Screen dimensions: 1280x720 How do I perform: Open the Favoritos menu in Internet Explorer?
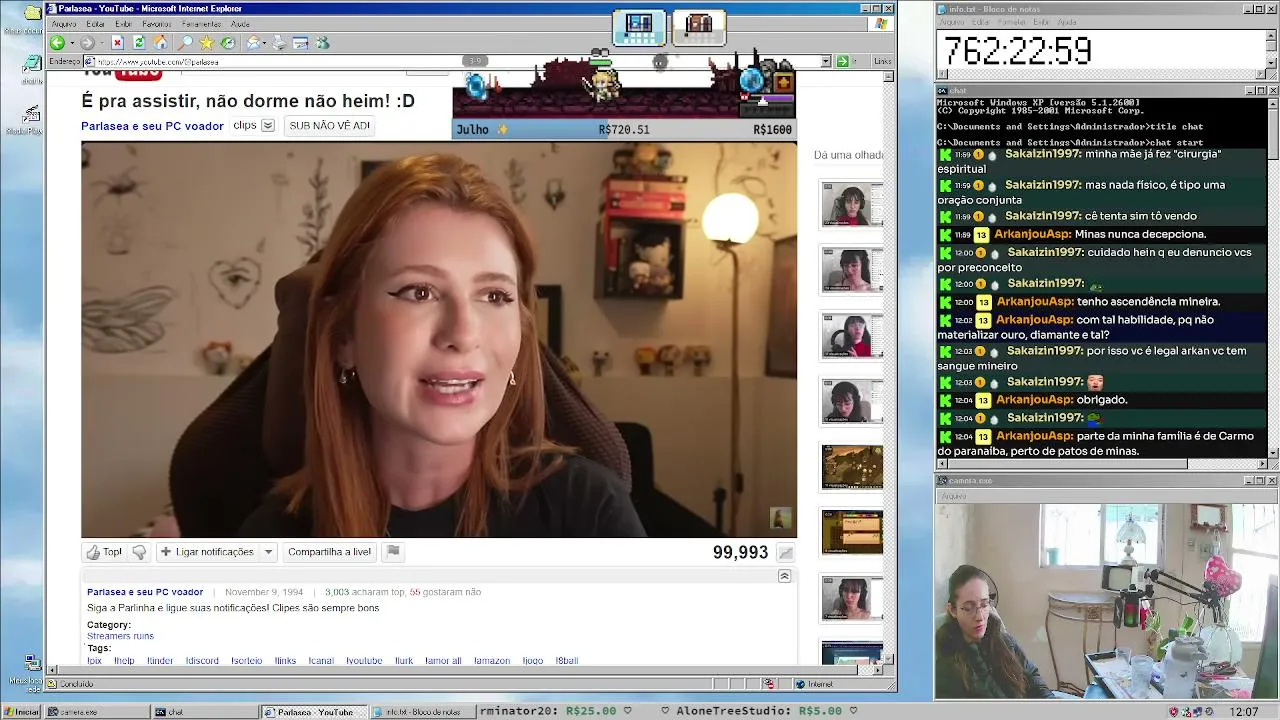157,24
